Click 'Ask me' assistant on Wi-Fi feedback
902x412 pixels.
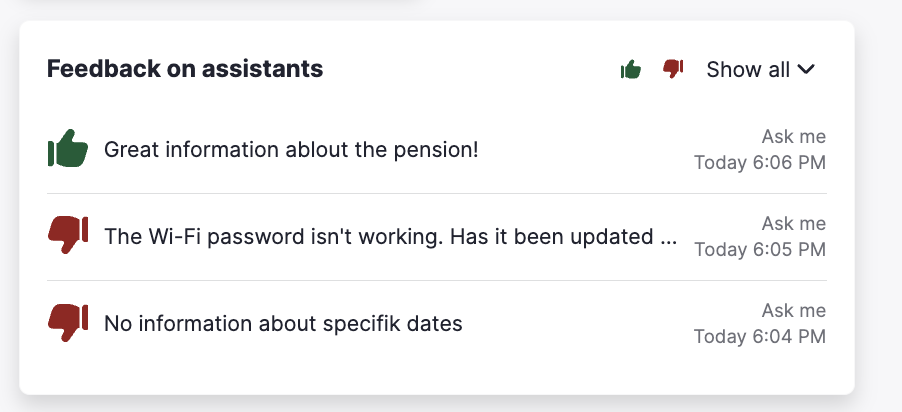[x=794, y=223]
